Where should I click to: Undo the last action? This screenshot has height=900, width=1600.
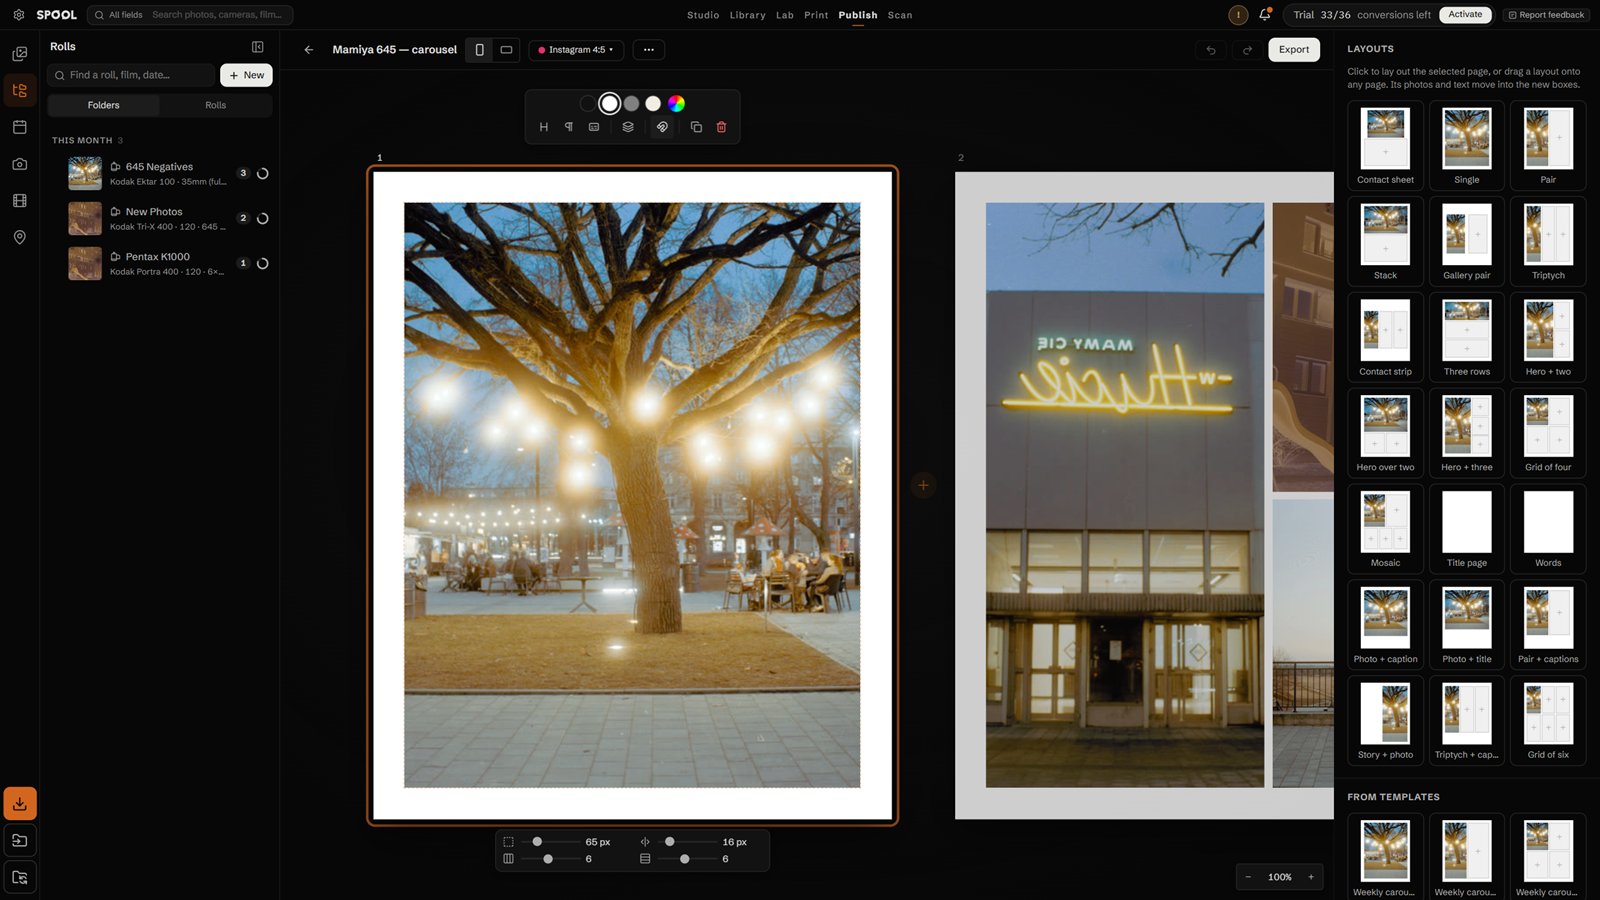tap(1211, 50)
